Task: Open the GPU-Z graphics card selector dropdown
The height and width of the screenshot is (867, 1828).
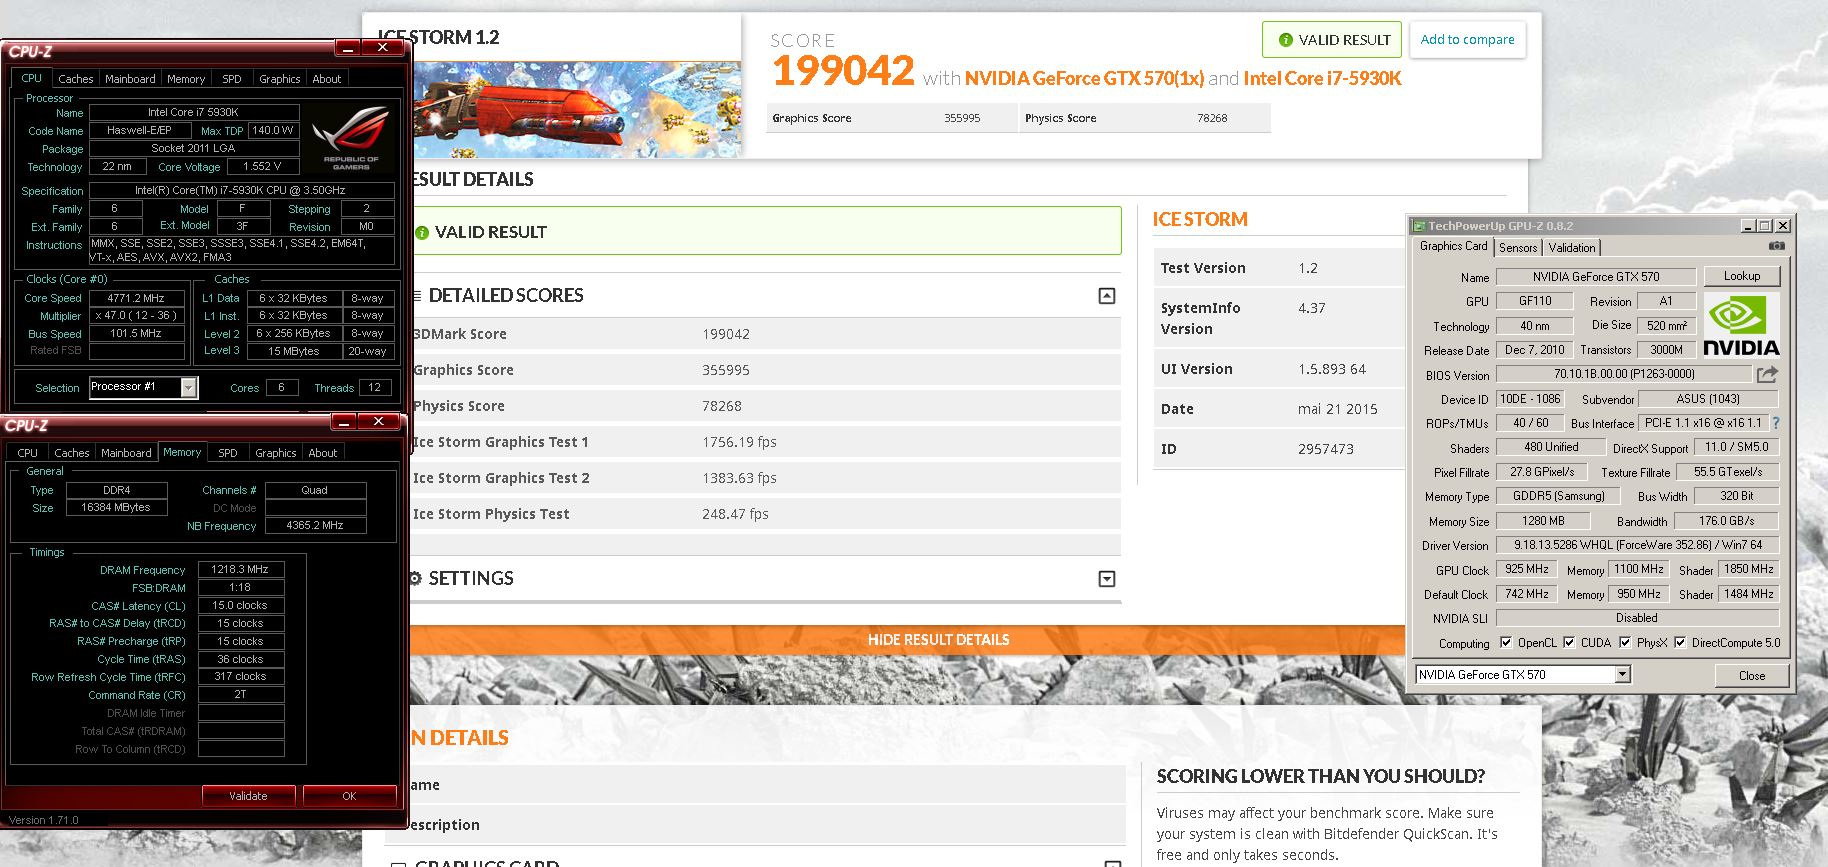Action: [x=1622, y=675]
